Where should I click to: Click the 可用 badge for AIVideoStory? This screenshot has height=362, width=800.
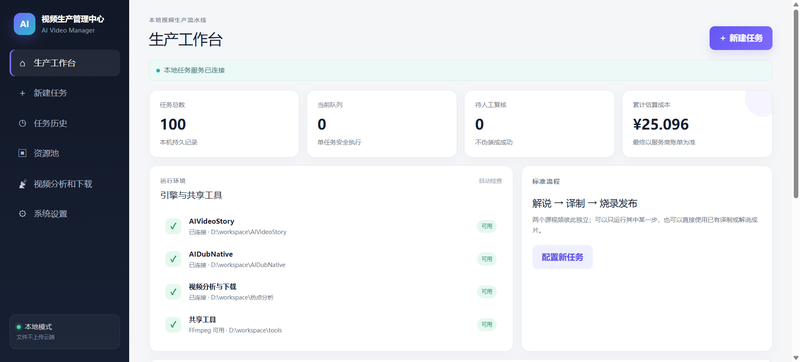(487, 226)
